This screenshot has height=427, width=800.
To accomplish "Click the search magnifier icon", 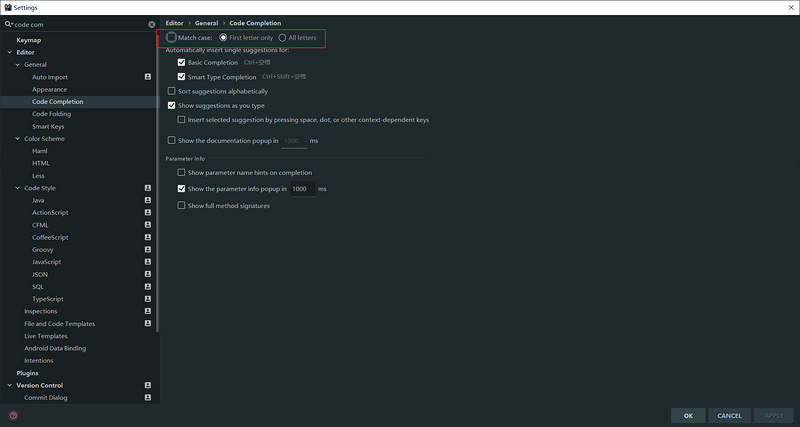I will coord(8,24).
